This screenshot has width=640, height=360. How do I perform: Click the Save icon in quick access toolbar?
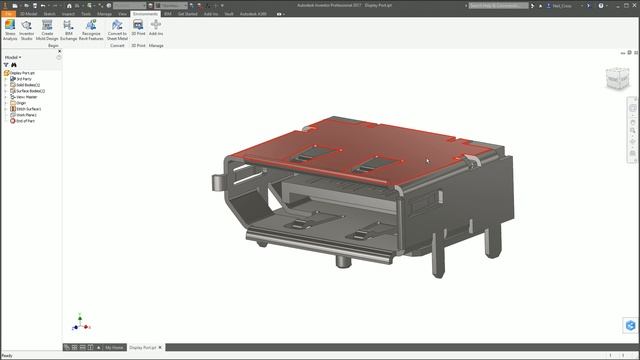[35, 6]
